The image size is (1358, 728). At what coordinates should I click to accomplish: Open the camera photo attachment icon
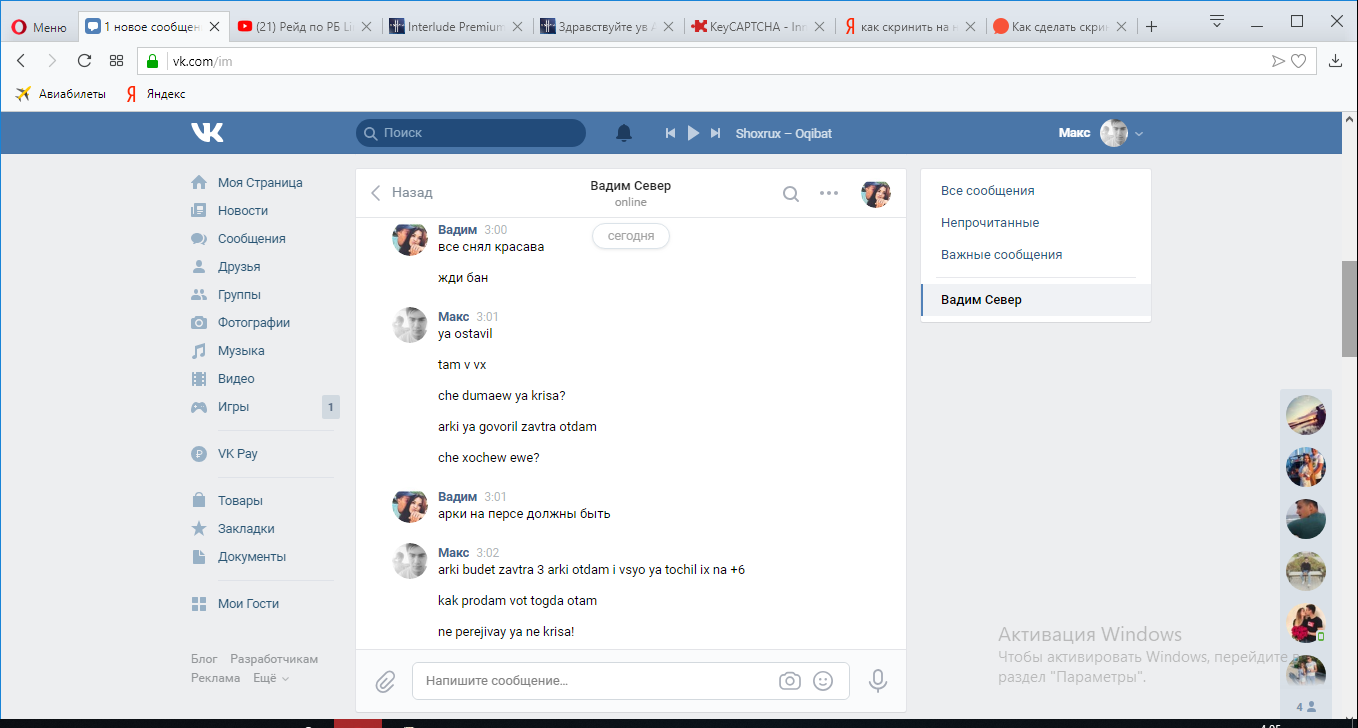[x=790, y=681]
